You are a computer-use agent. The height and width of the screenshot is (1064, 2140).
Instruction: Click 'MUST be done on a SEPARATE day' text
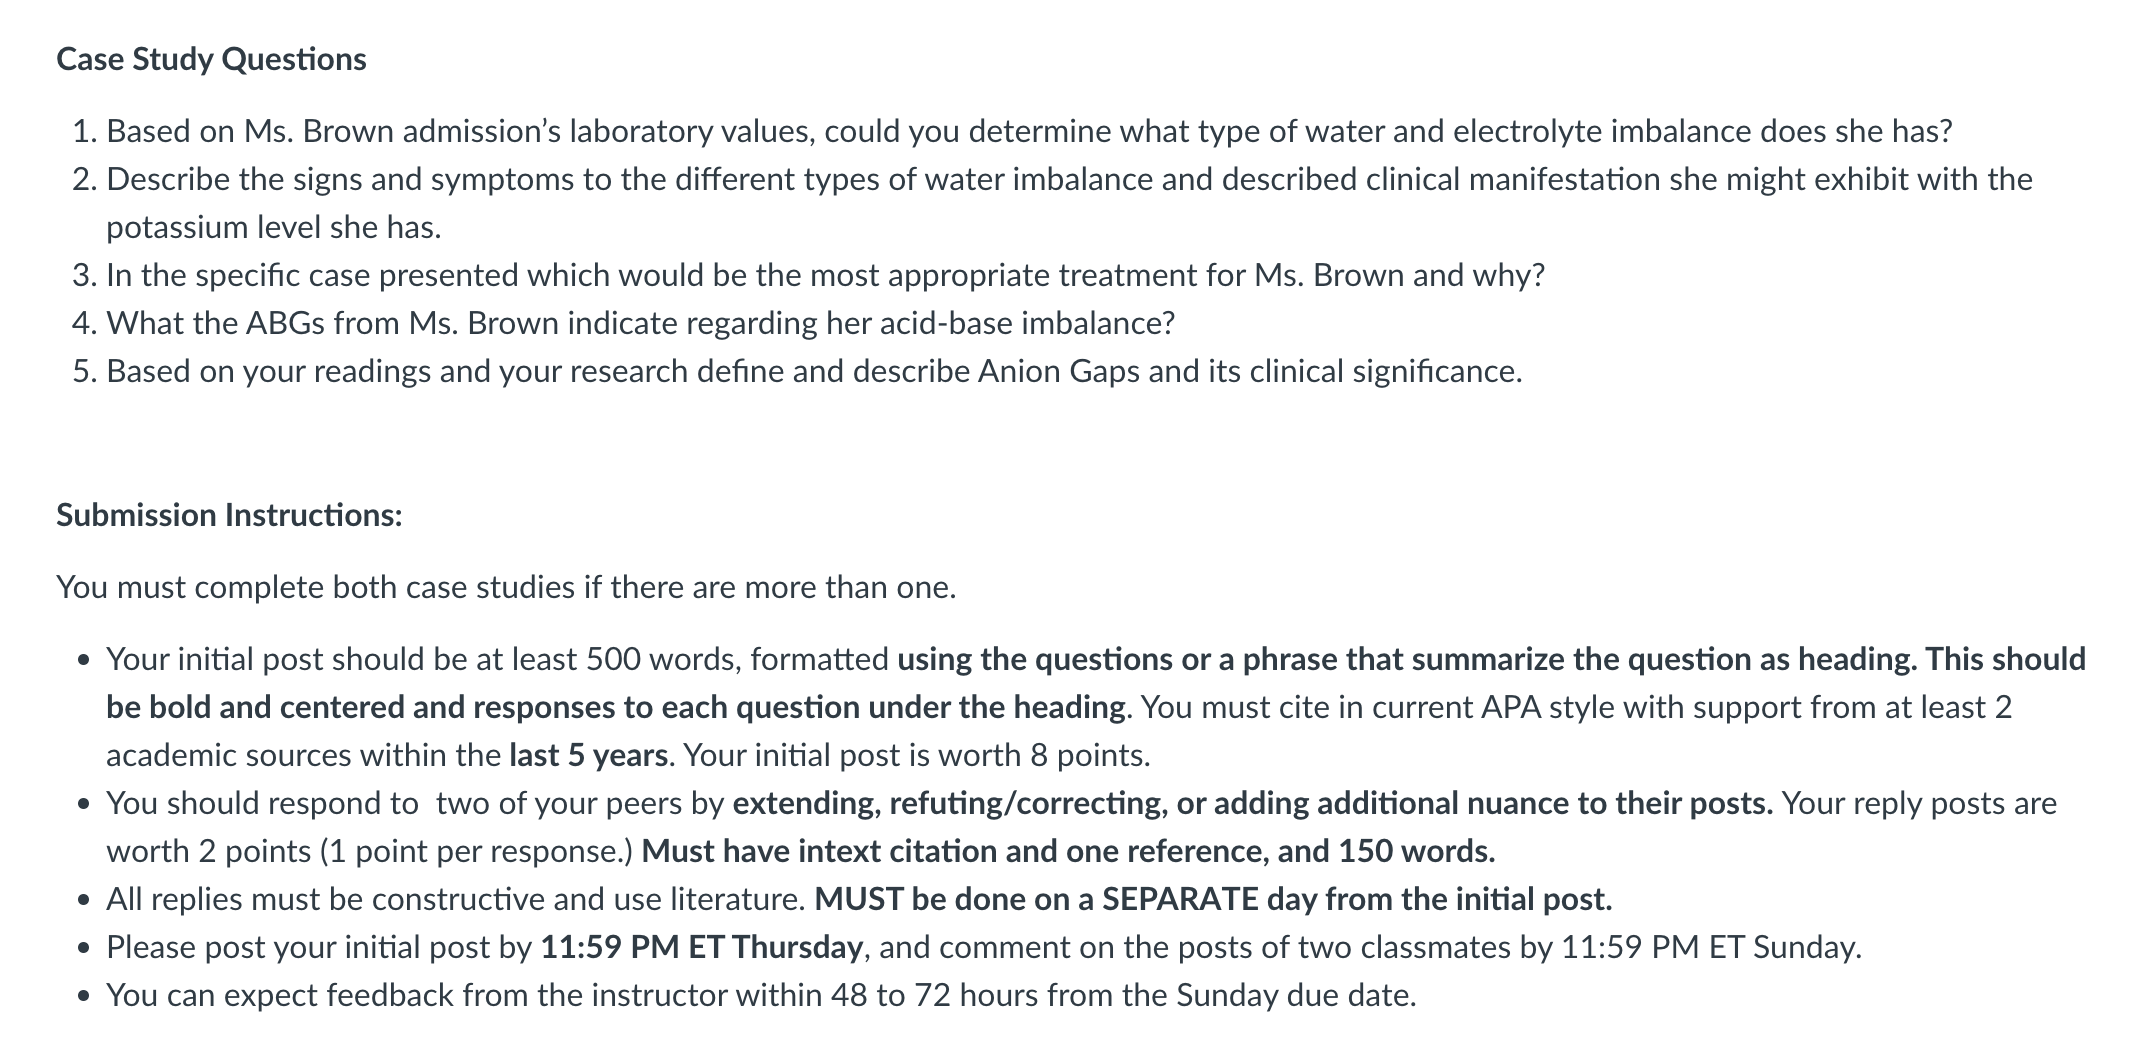click(1214, 900)
